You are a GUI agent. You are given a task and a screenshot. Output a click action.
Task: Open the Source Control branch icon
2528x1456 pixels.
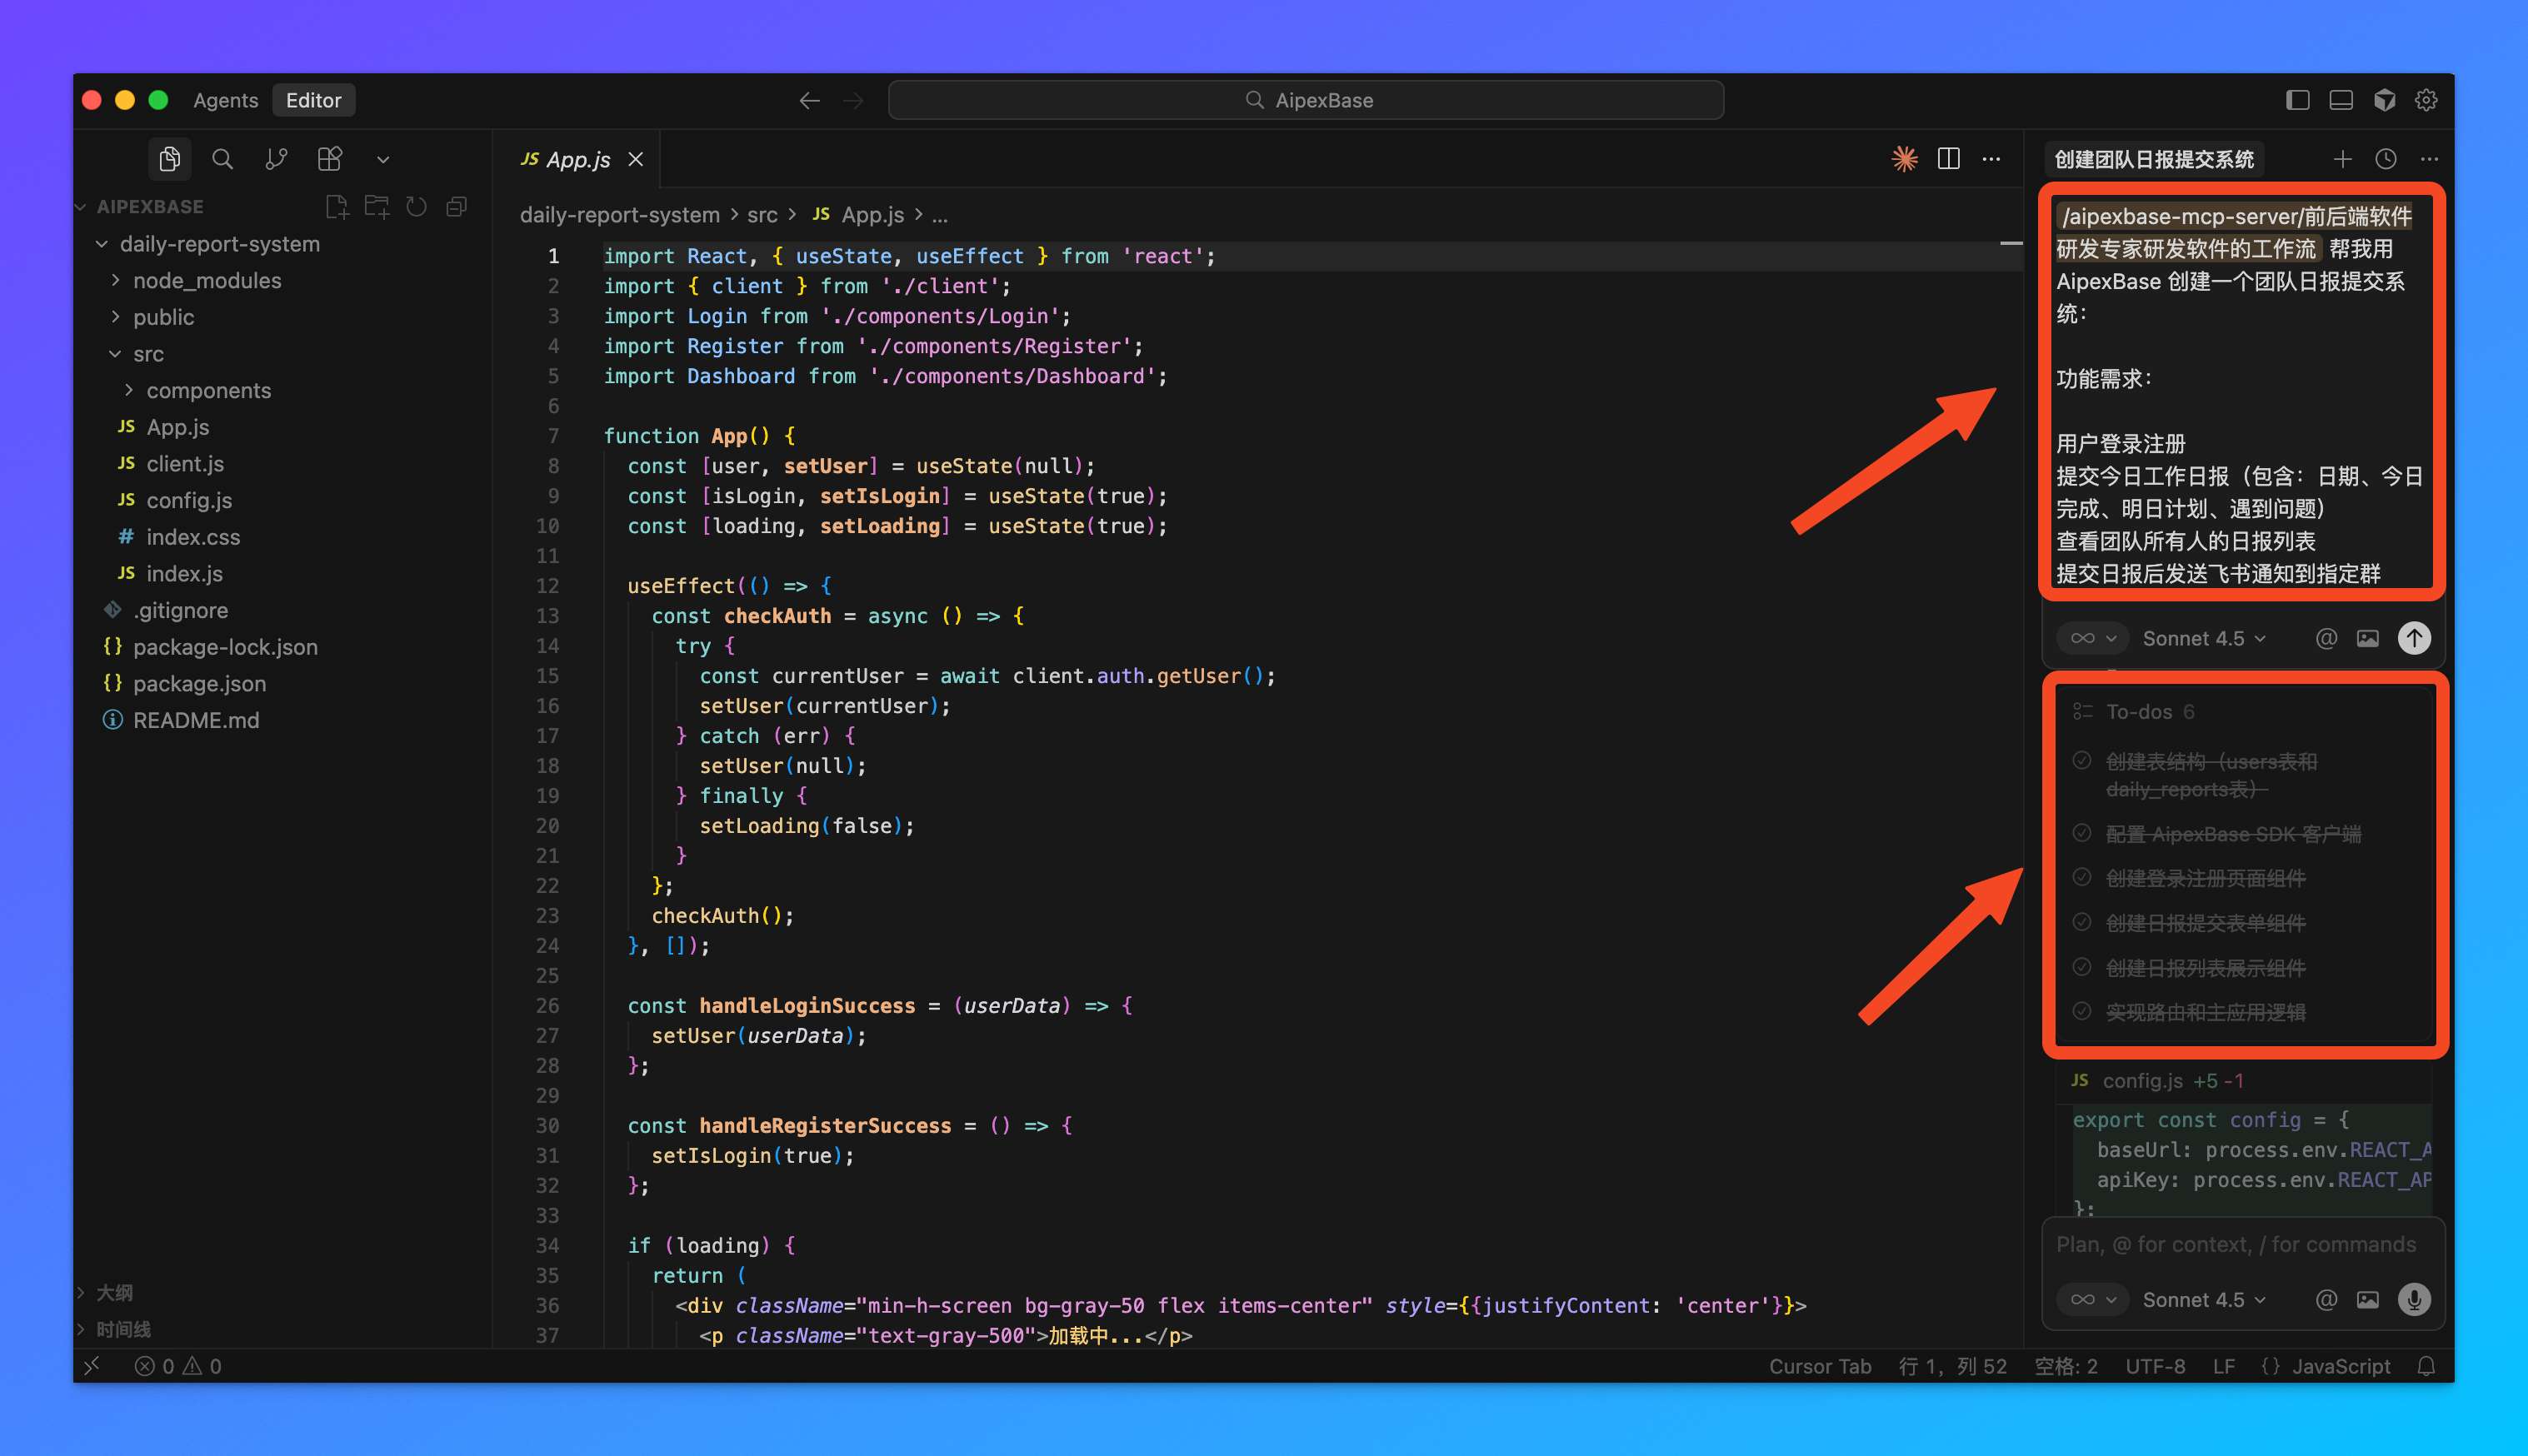(276, 159)
